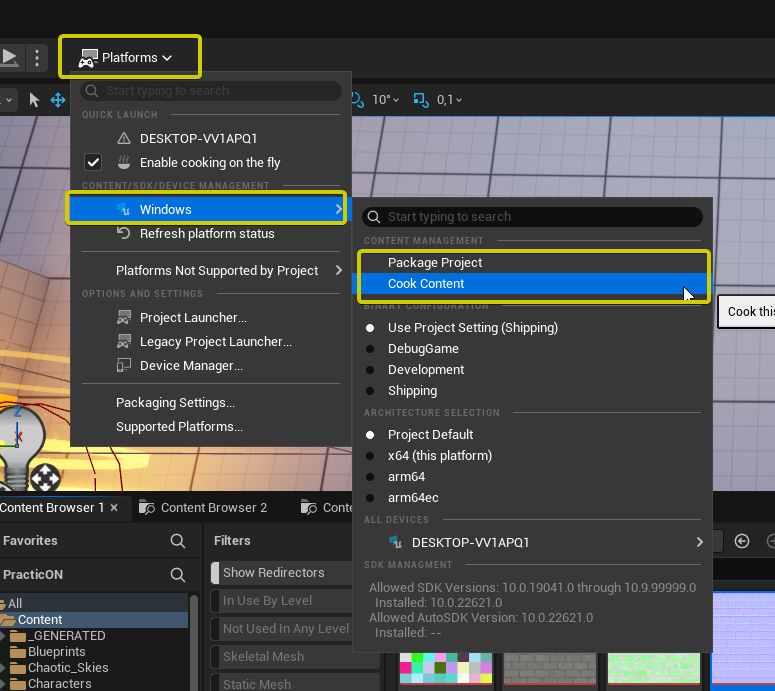The width and height of the screenshot is (775, 691).
Task: Choose the arrow select mode tool
Action: 34,100
